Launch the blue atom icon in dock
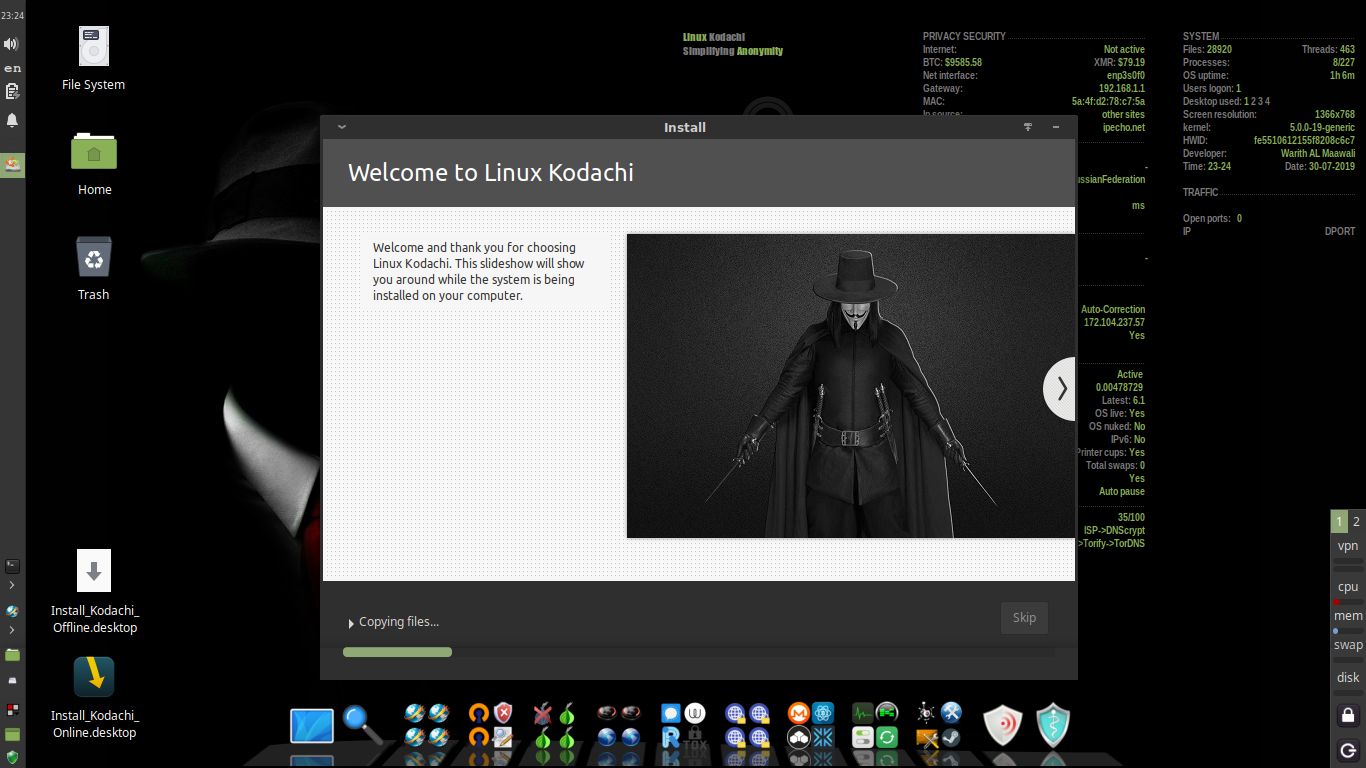Viewport: 1366px width, 768px height. pyautogui.click(x=823, y=713)
